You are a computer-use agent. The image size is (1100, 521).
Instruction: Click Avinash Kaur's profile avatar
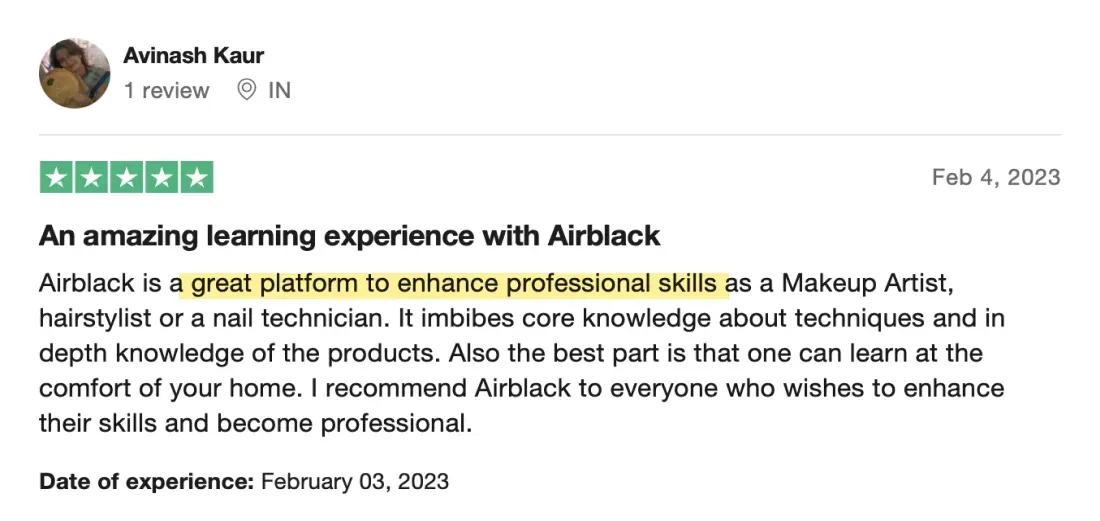[x=74, y=74]
